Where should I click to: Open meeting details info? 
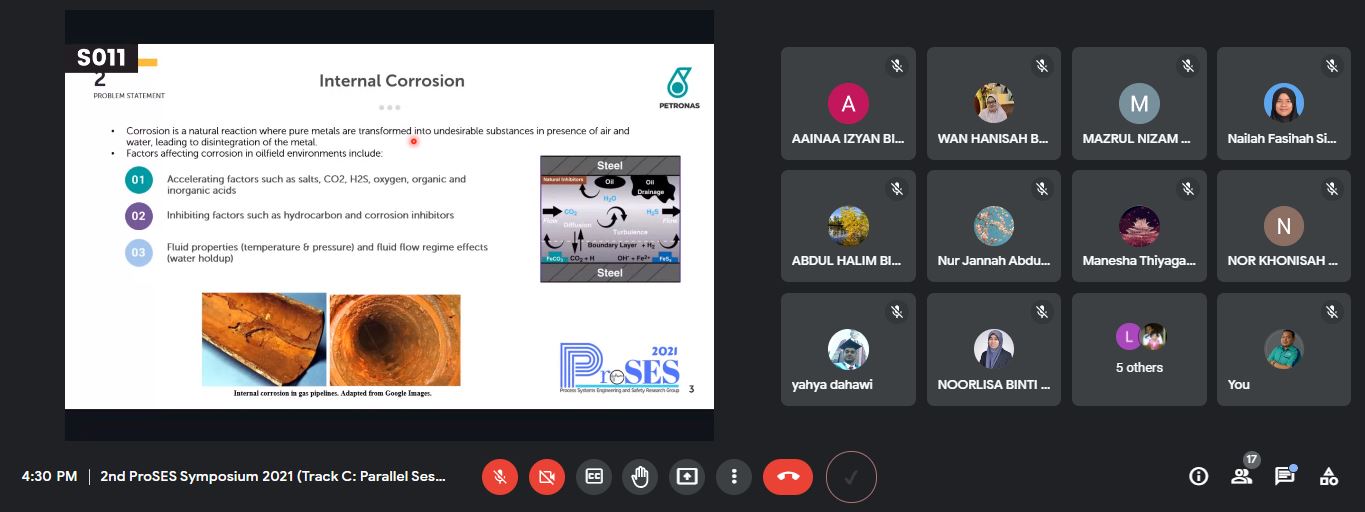coord(1198,476)
